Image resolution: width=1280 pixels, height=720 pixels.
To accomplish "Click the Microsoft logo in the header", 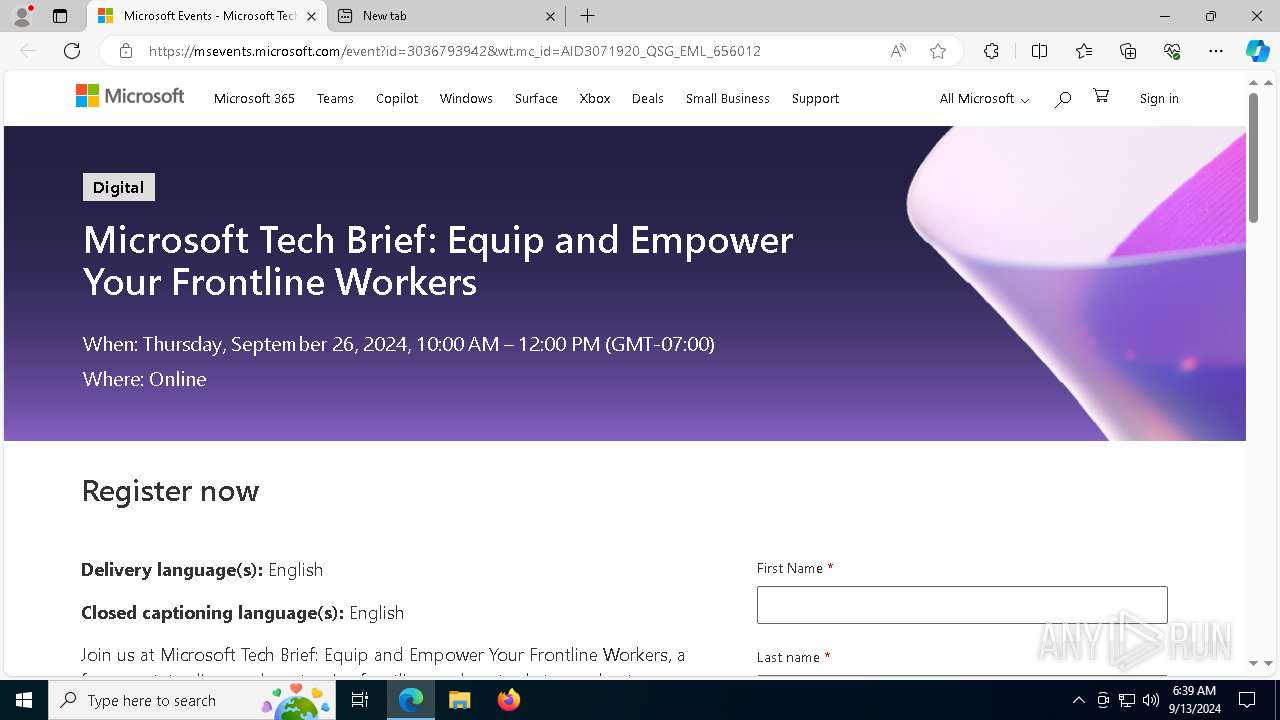I will (x=130, y=96).
